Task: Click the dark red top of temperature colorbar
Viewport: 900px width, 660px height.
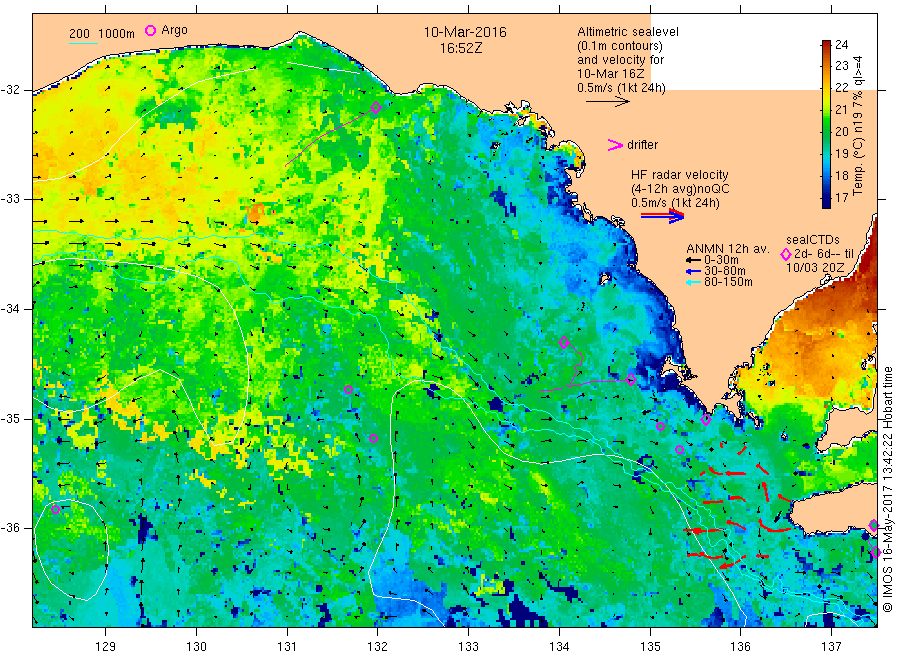Action: [x=826, y=44]
